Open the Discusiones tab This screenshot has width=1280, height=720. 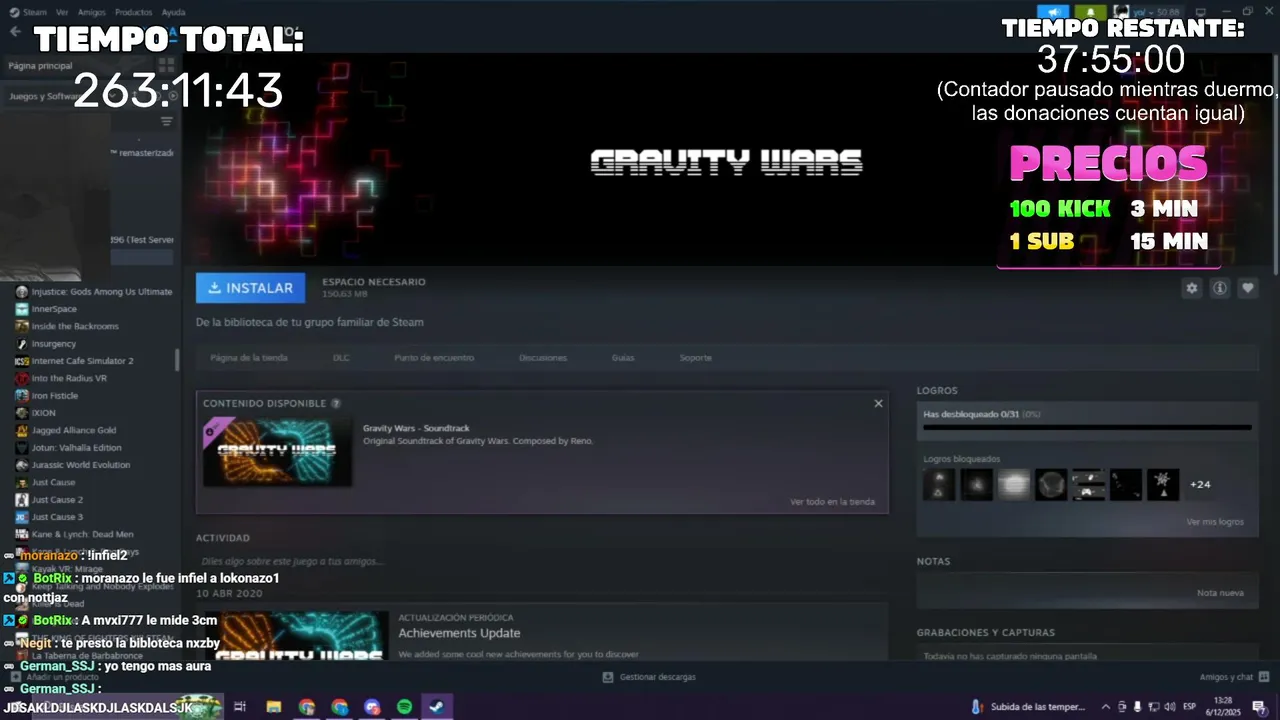point(543,358)
